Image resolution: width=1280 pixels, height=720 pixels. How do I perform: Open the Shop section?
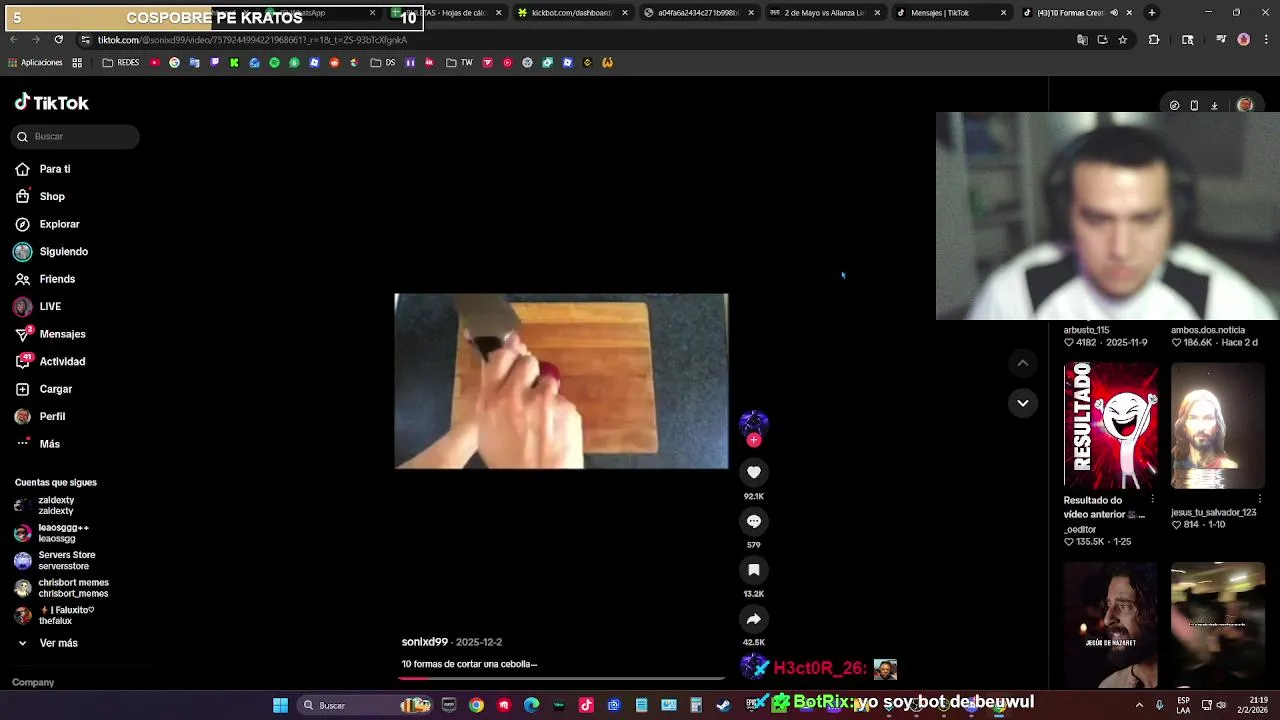(x=40, y=197)
